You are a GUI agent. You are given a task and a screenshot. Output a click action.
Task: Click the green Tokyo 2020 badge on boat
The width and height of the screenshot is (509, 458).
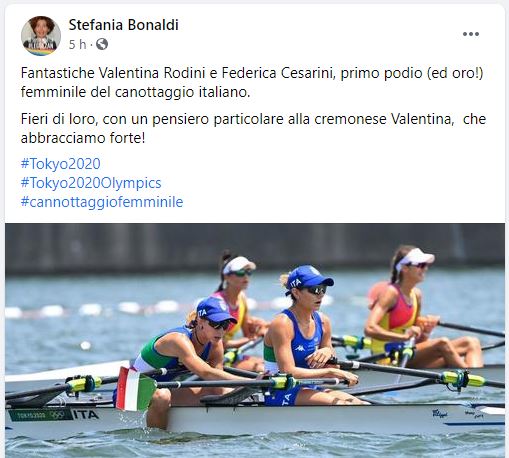tap(40, 415)
